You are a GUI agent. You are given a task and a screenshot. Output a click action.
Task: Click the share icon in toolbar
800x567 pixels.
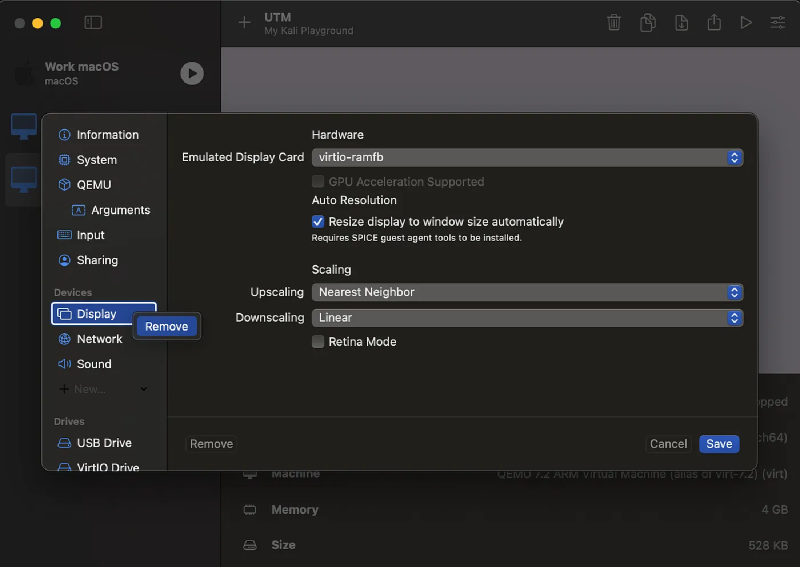point(714,22)
